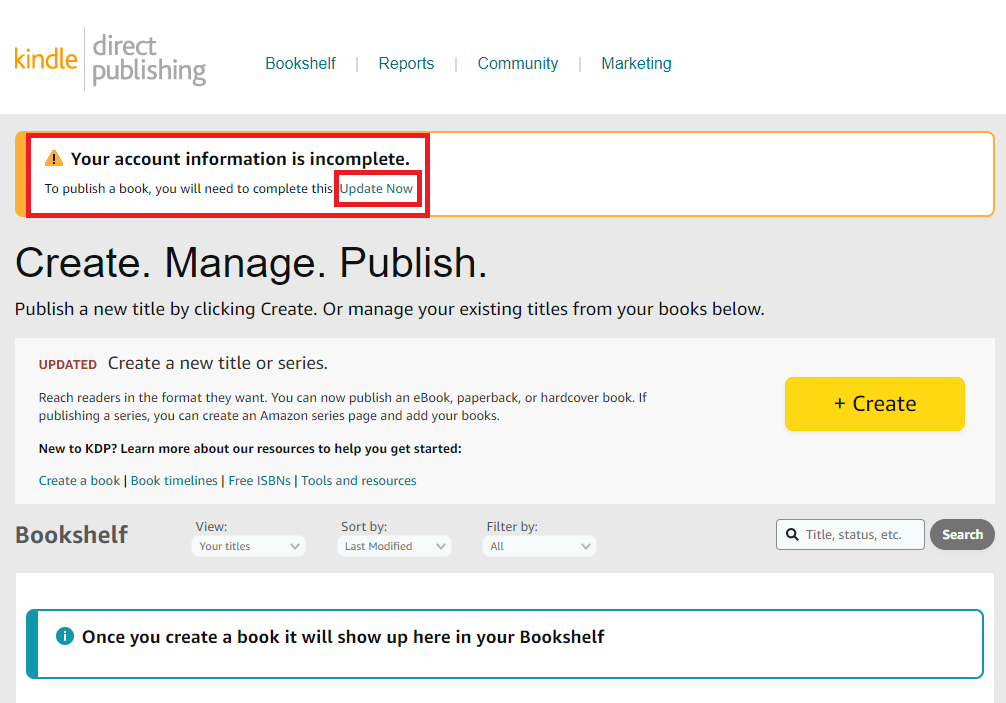This screenshot has width=1006, height=703.
Task: Open the Free ISBNs link
Action: coord(259,480)
